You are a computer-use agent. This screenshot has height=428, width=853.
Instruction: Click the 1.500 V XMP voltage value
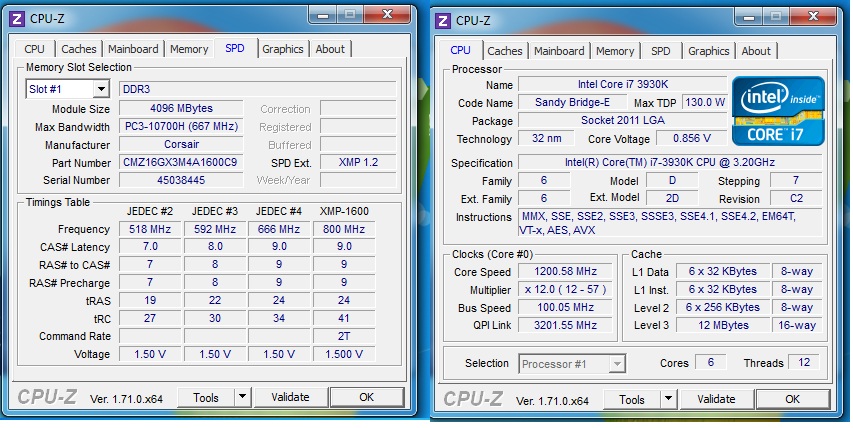coord(344,353)
